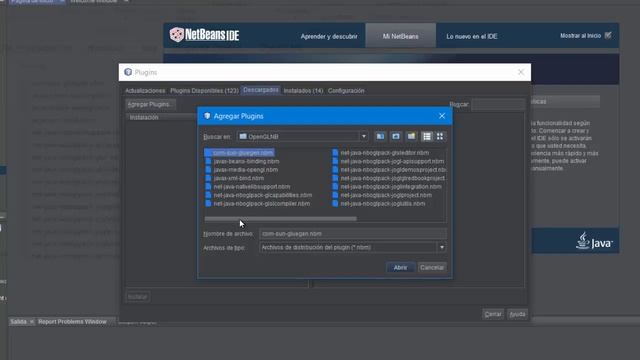Select file net-java-nbogipack-joglproject.nbm
Viewport: 640px width, 360px height.
[x=386, y=195]
